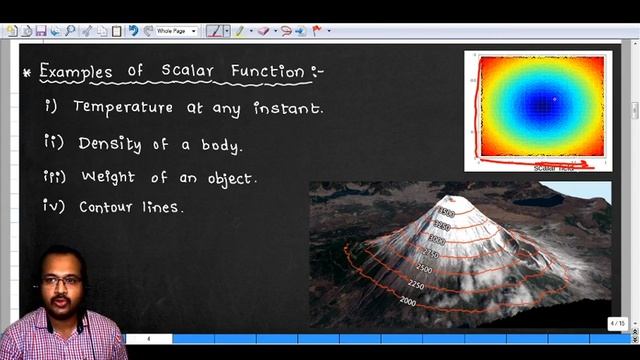Click the 4 / 15 page indicator
Image resolution: width=640 pixels, height=360 pixels.
click(618, 323)
